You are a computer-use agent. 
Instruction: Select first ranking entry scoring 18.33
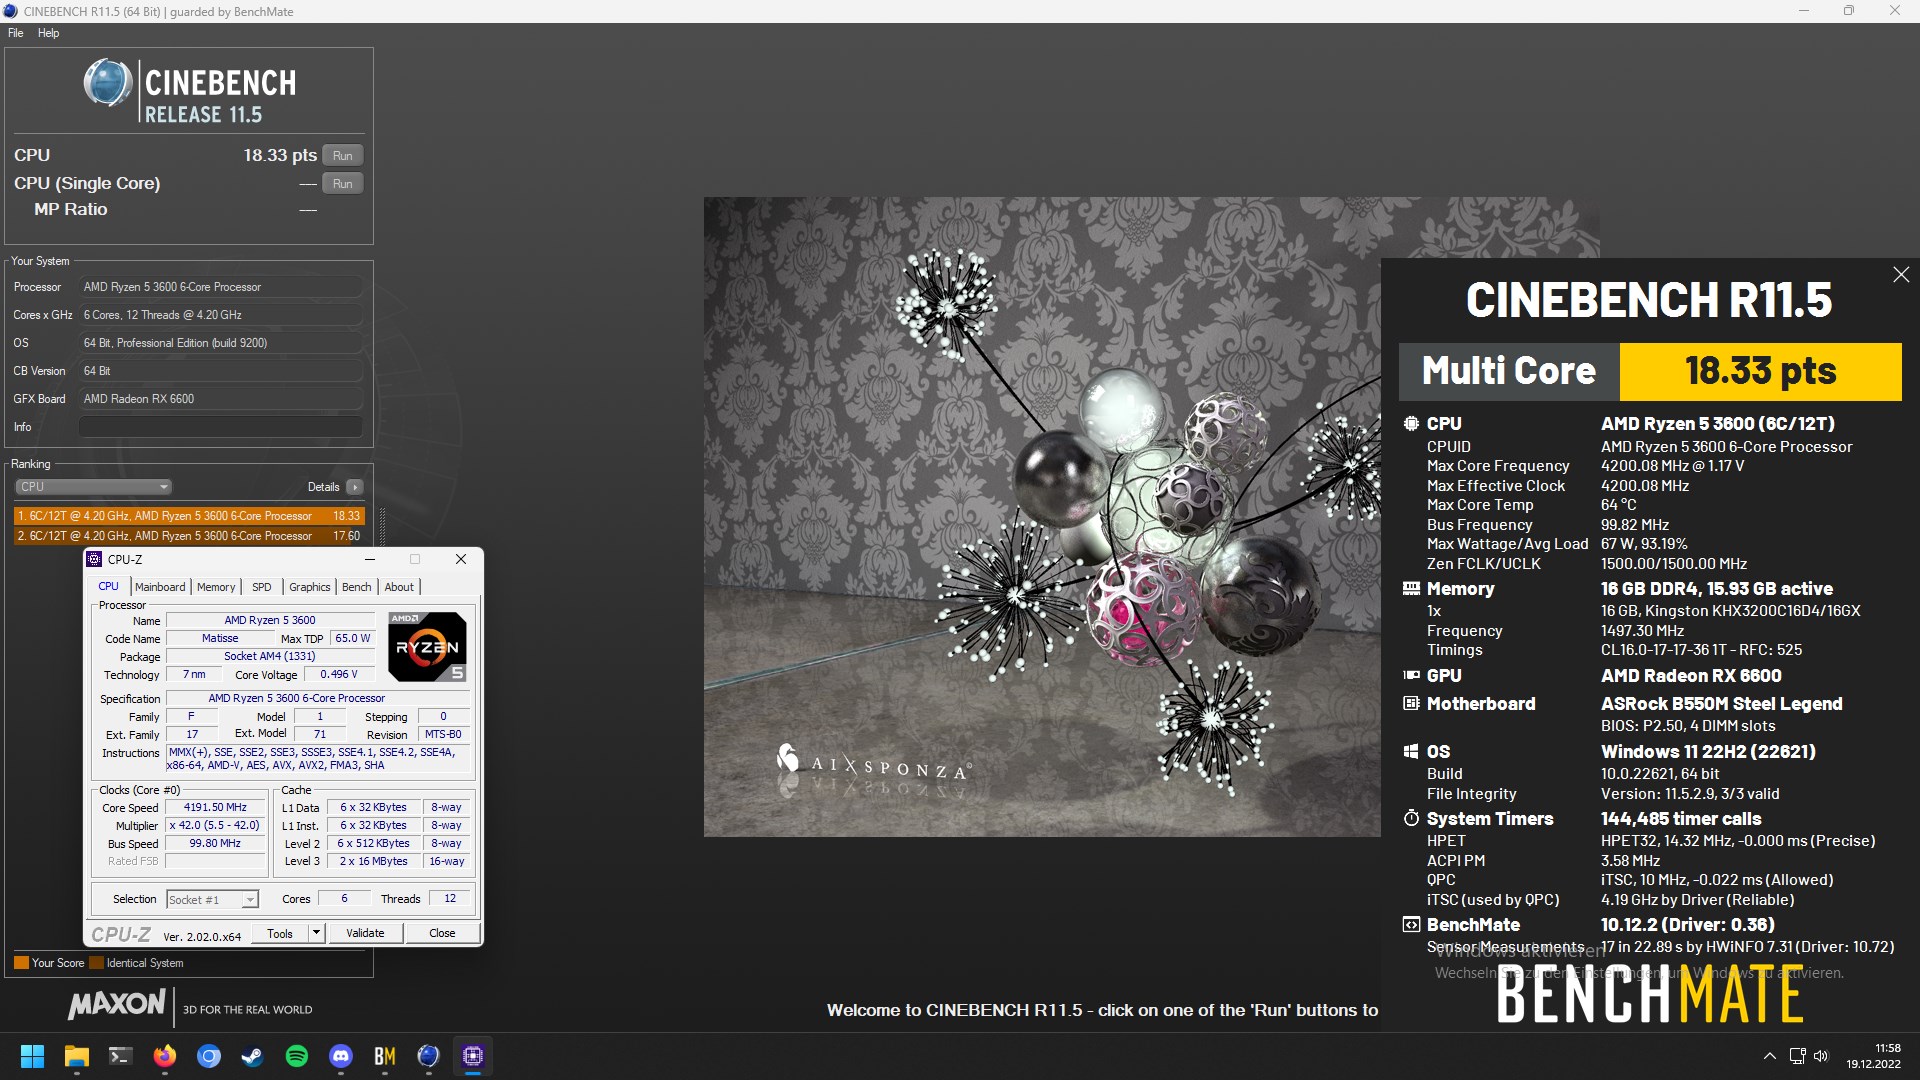coord(189,516)
